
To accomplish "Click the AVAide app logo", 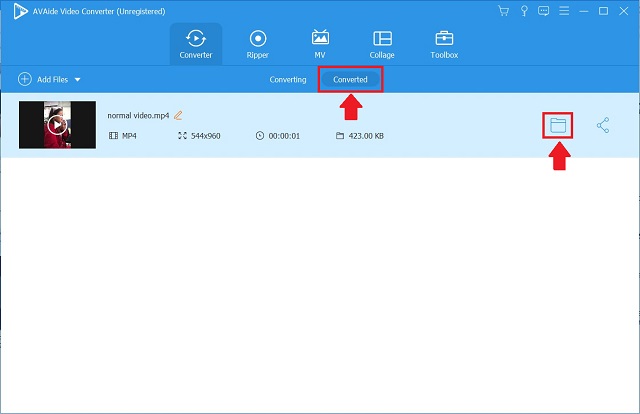I will point(20,11).
